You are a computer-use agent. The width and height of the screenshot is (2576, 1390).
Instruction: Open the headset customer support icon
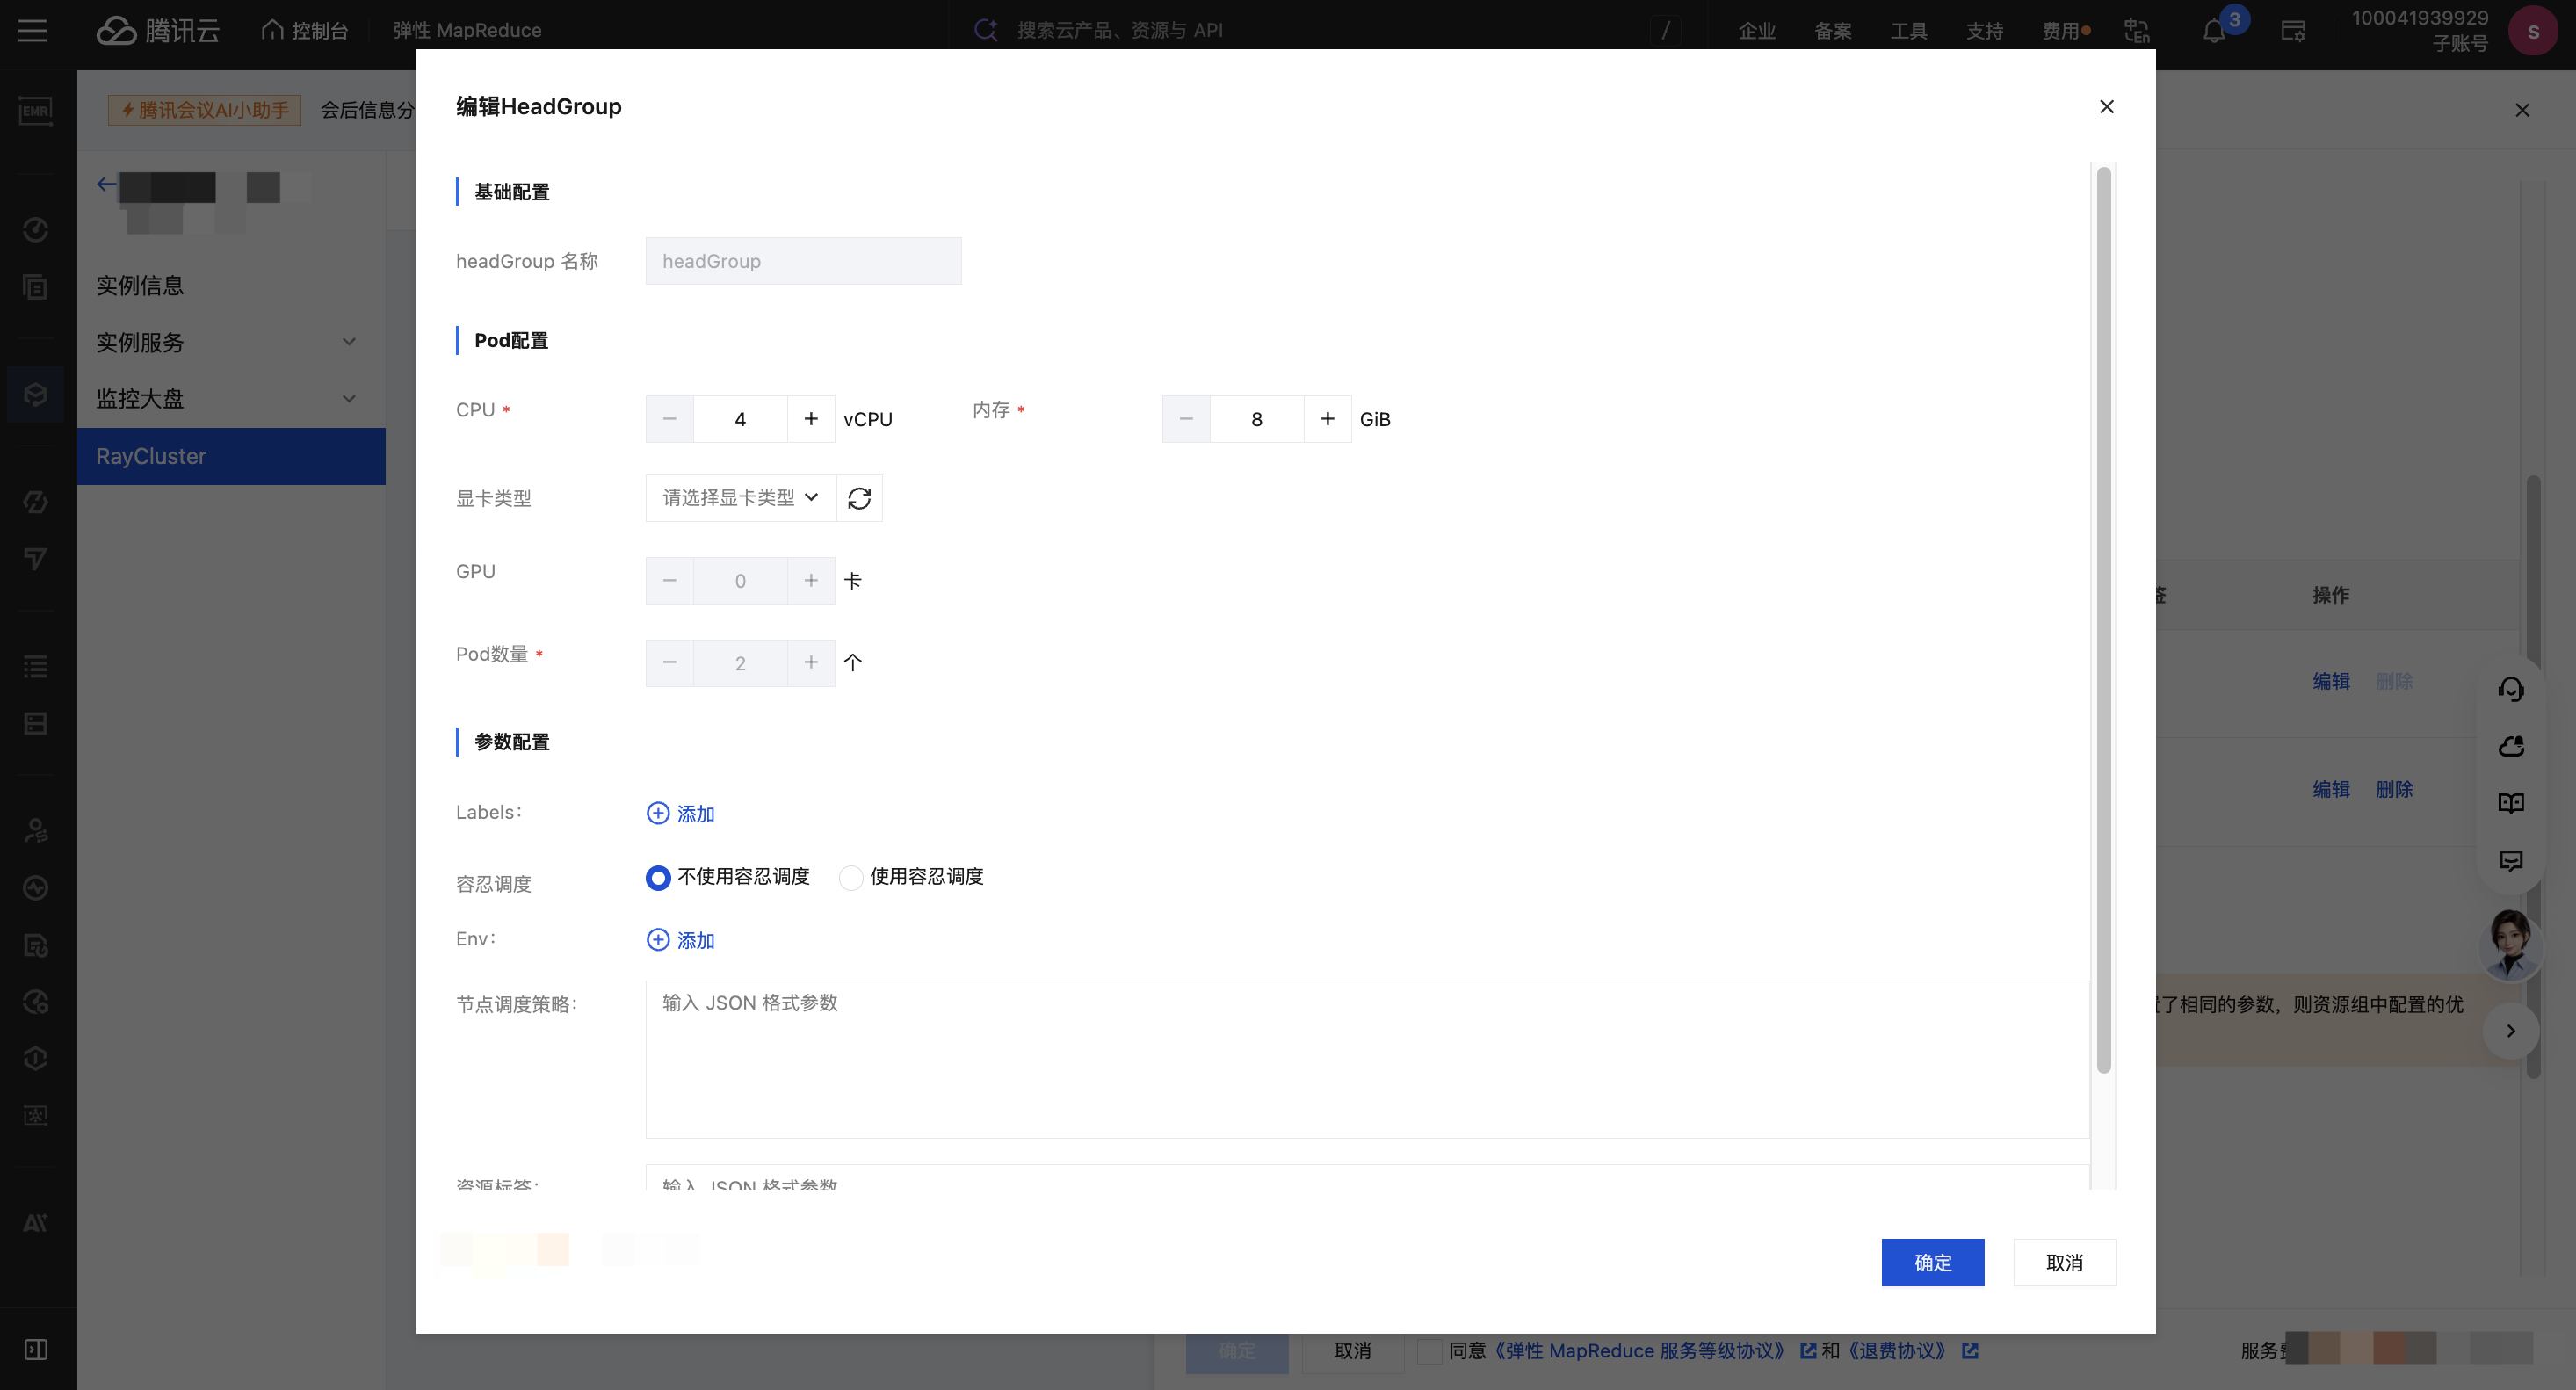(x=2511, y=689)
